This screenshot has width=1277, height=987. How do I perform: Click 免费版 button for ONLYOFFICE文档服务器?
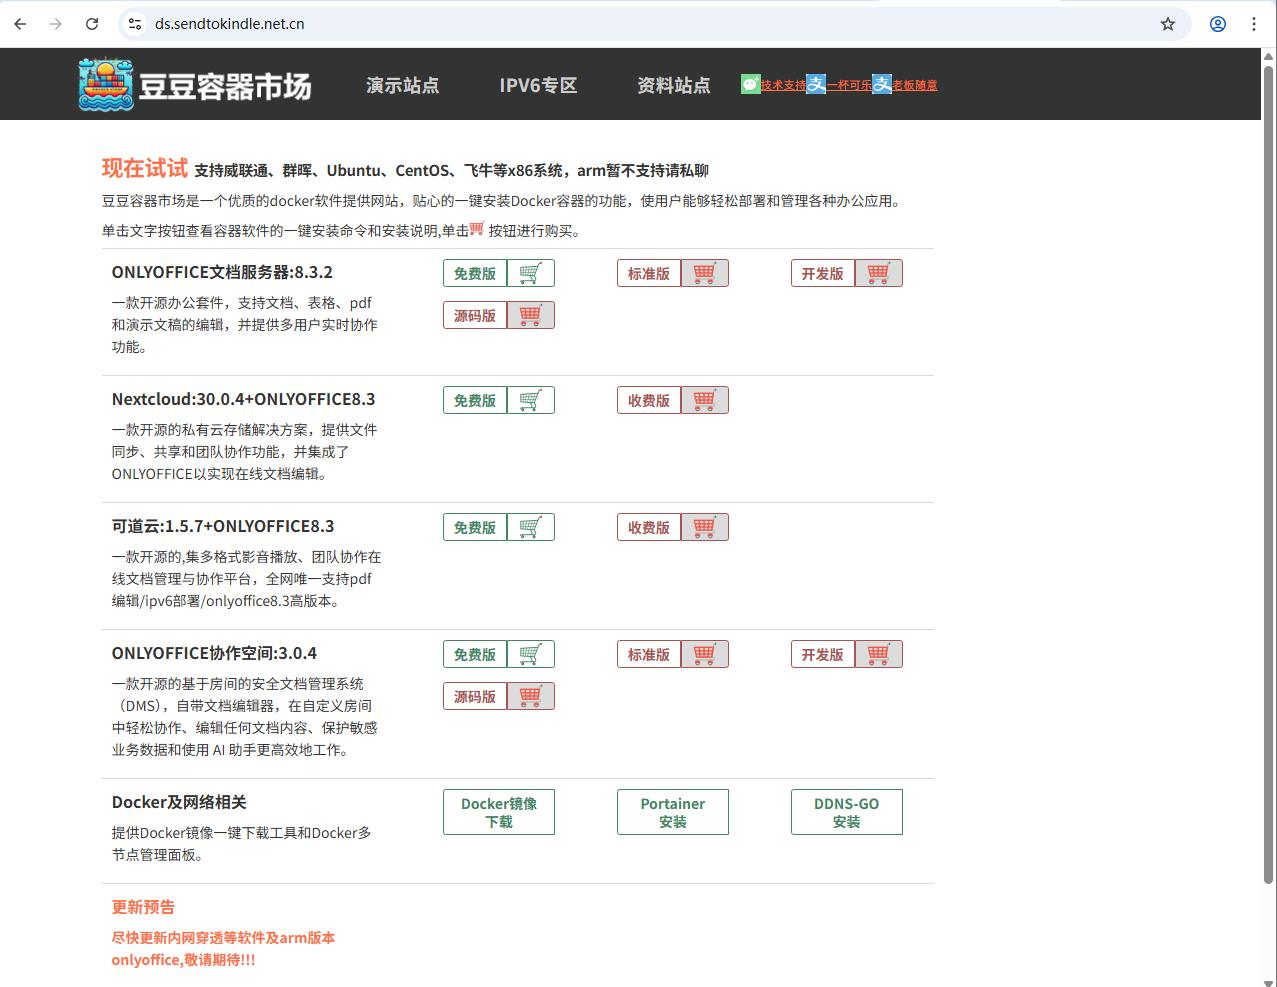[475, 273]
